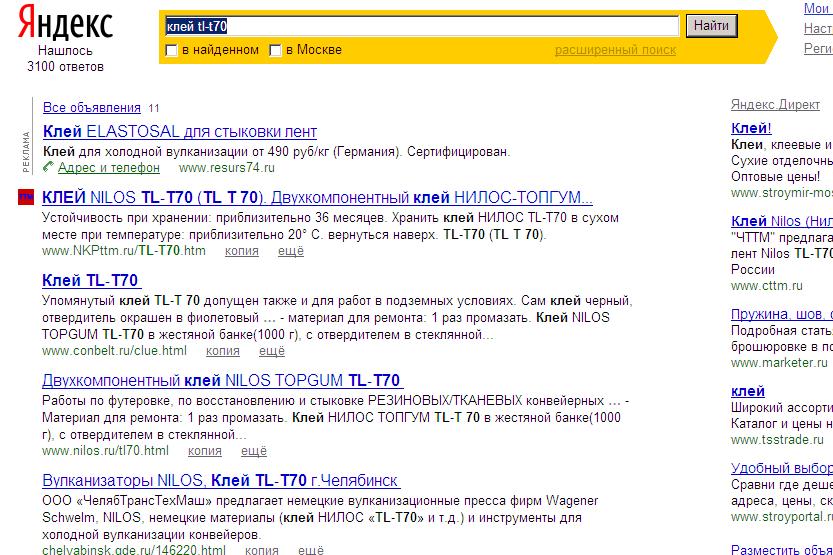This screenshot has height=555, width=833.
Task: Open the Все объявления link
Action: [92, 107]
